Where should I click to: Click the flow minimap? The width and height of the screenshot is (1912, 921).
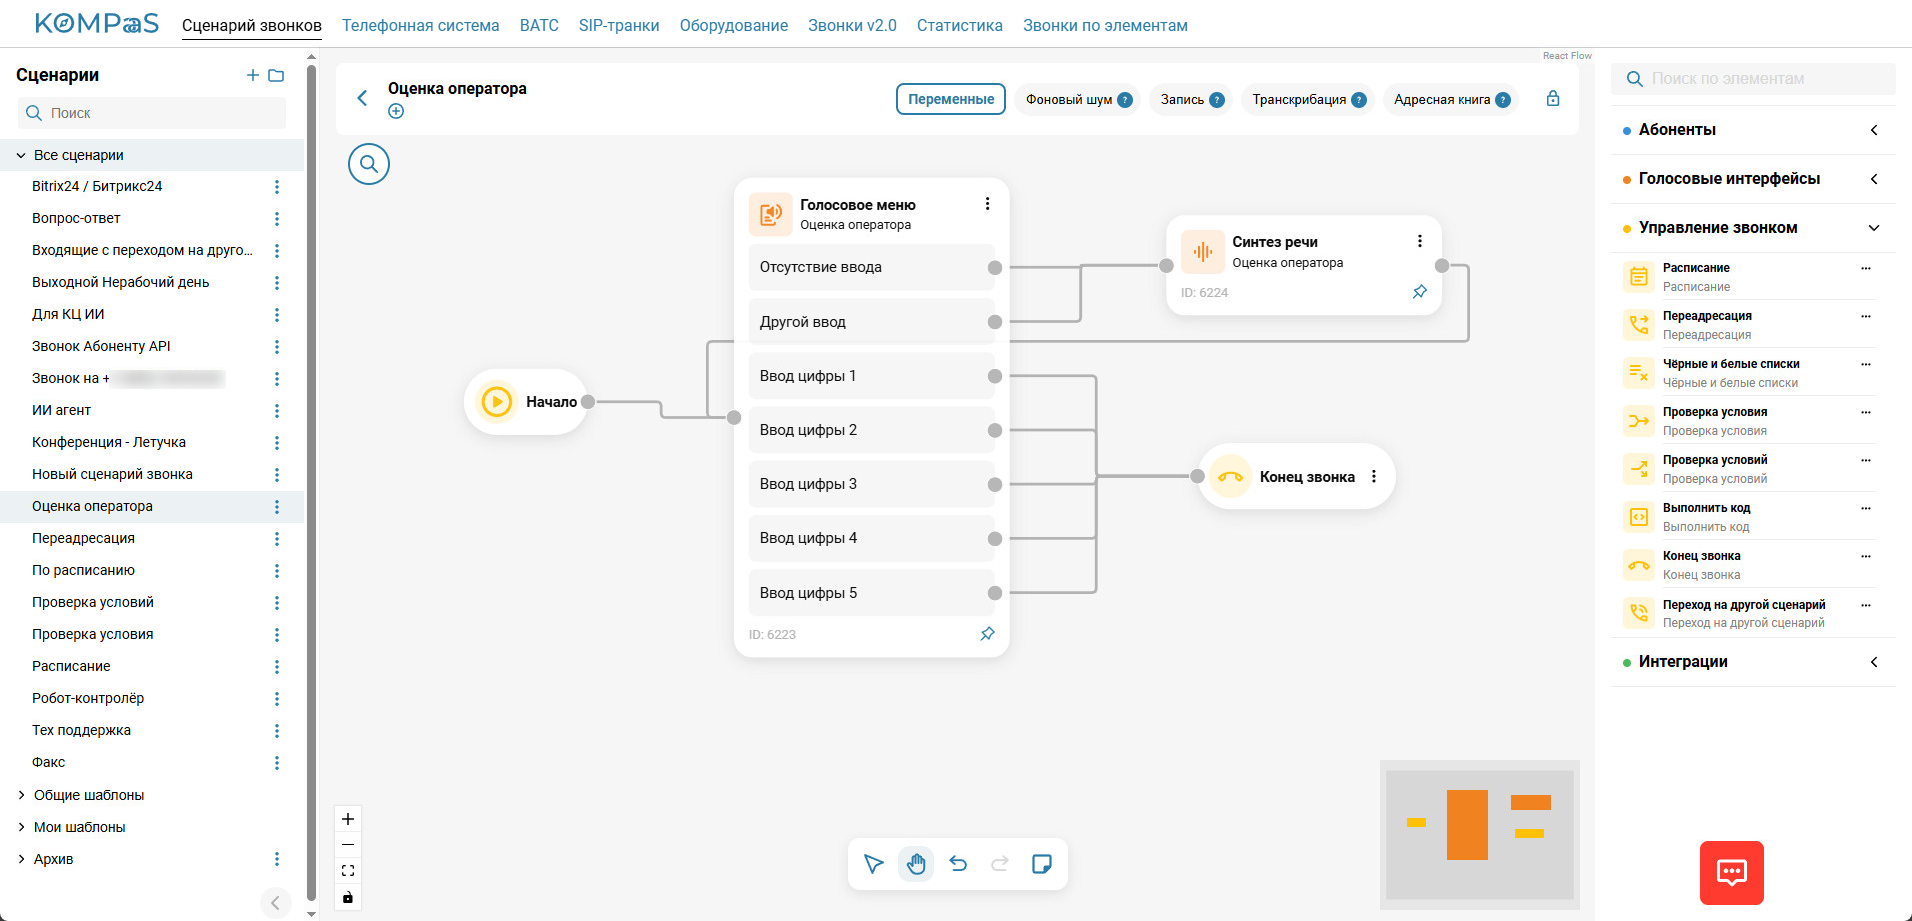pyautogui.click(x=1479, y=834)
